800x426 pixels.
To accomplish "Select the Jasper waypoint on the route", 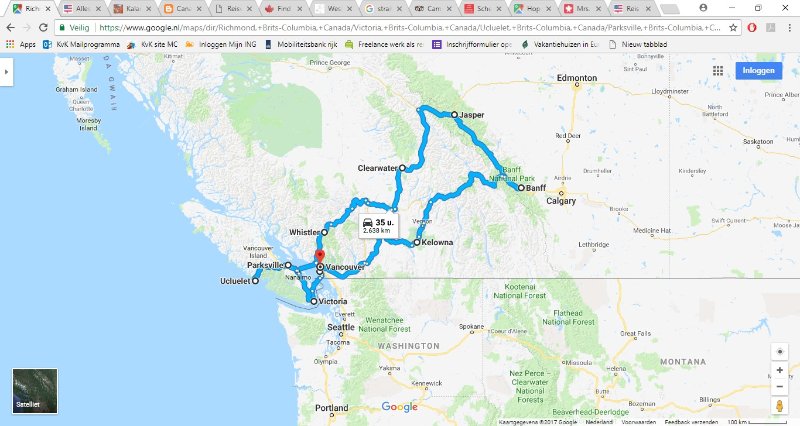I will click(454, 115).
